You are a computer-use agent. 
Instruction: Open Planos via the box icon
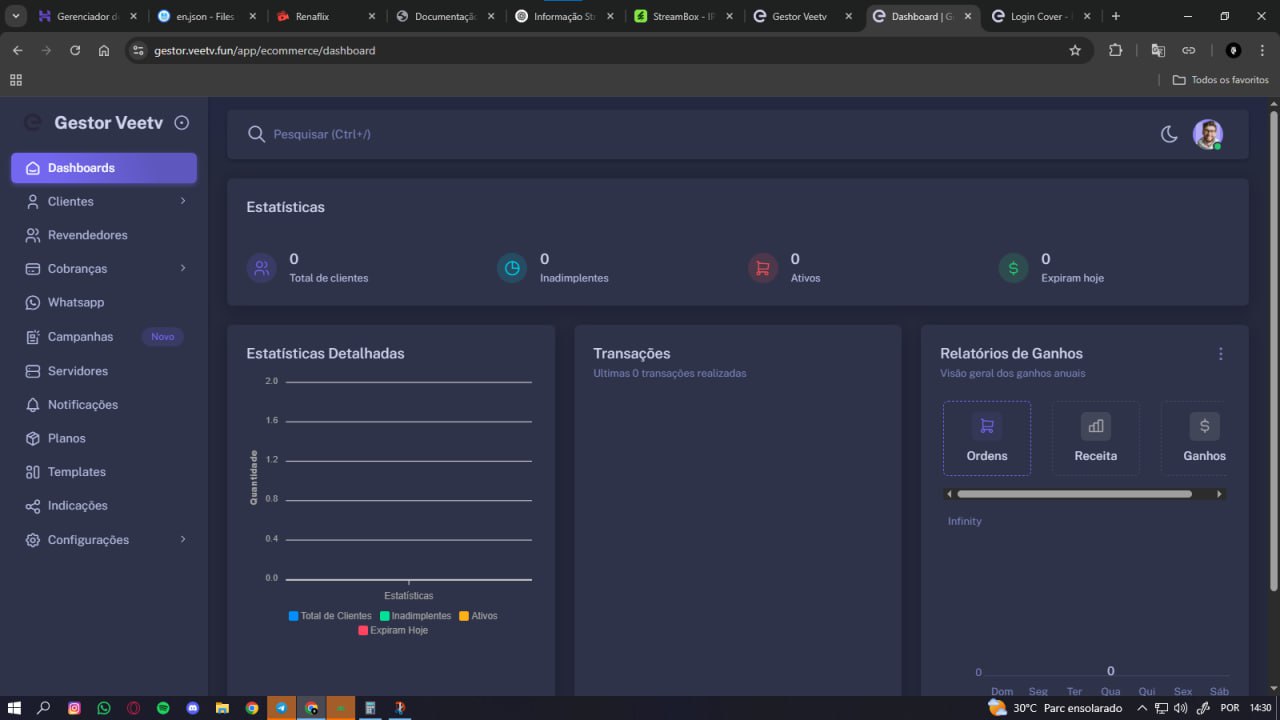pyautogui.click(x=33, y=439)
